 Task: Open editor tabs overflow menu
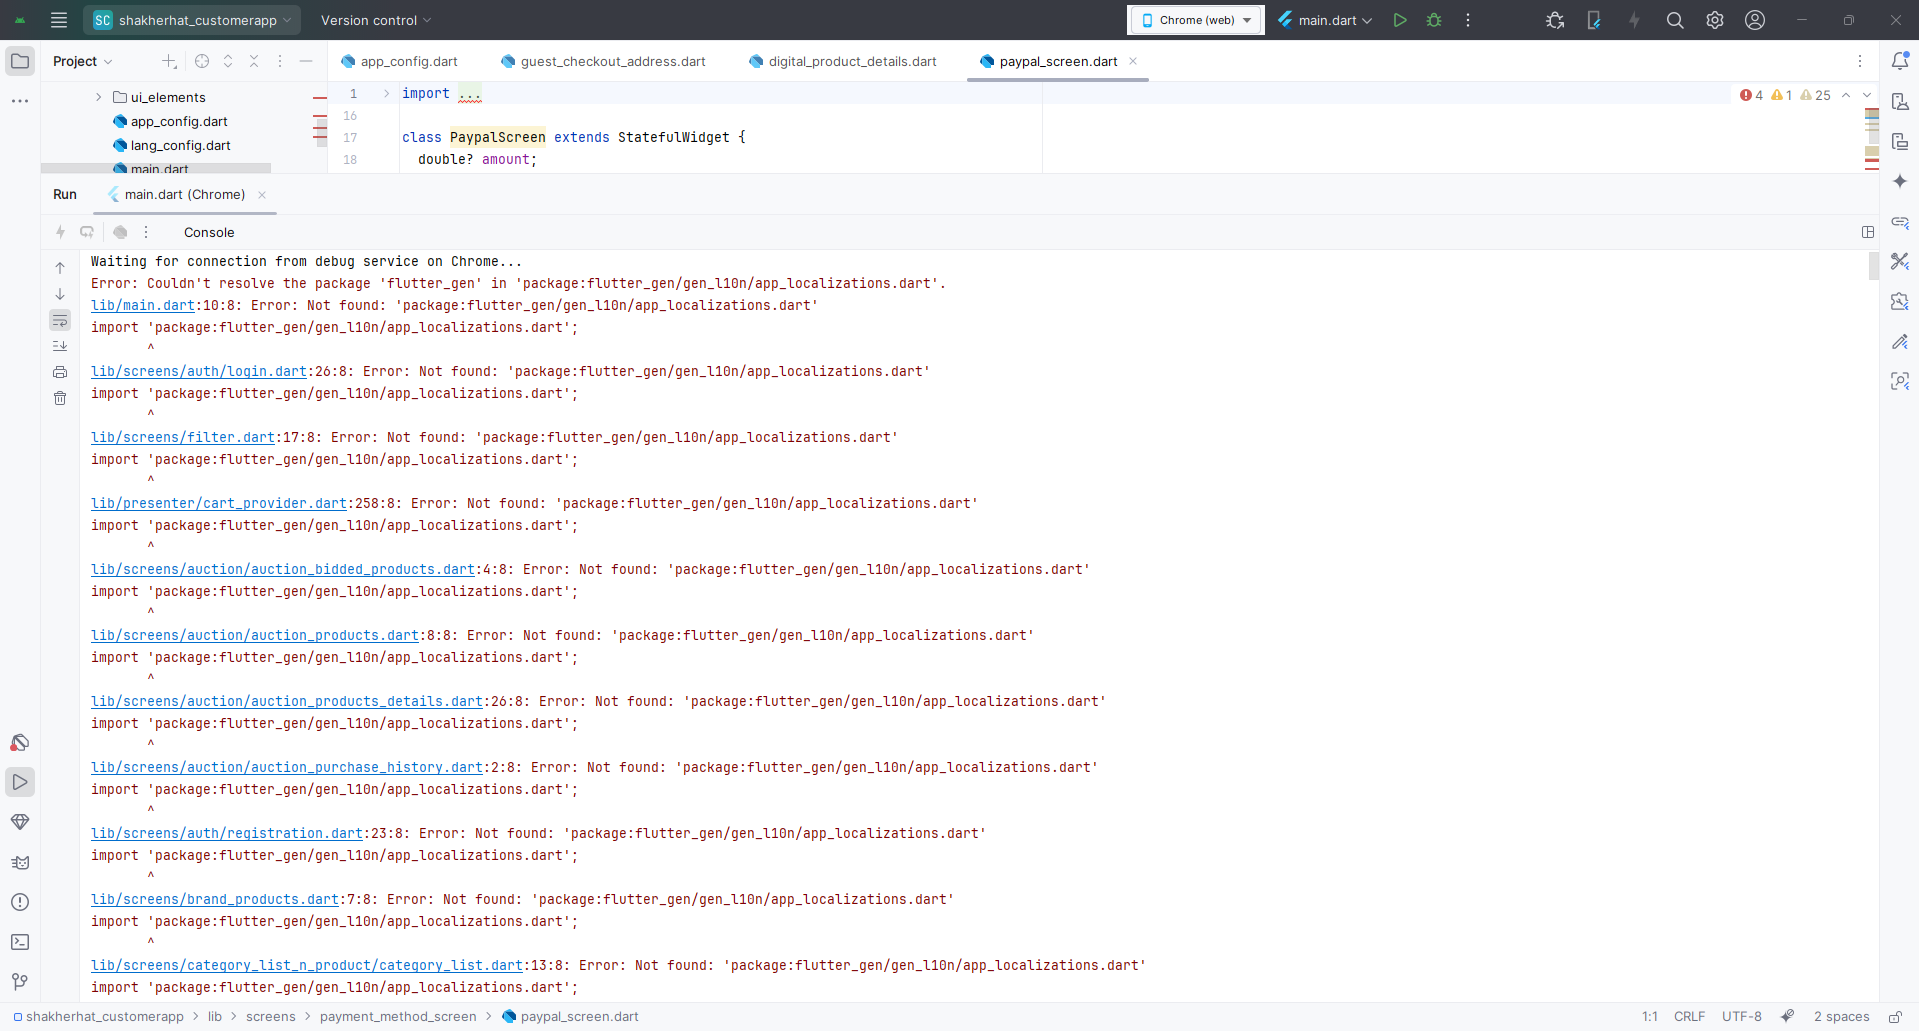point(1860,61)
